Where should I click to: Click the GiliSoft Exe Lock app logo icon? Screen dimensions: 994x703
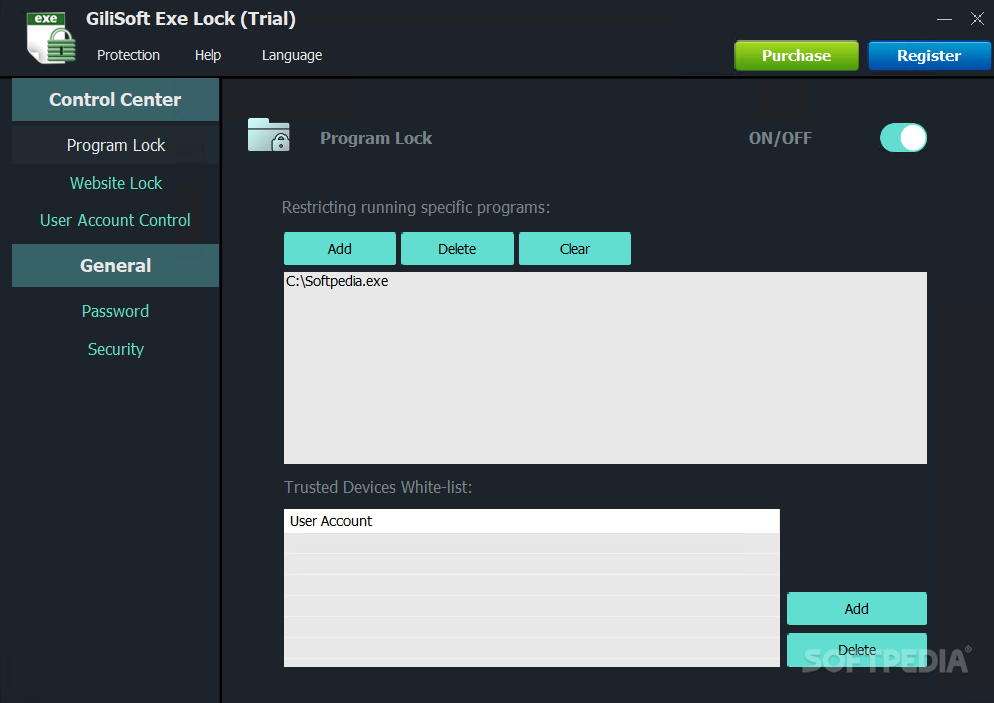coord(51,38)
